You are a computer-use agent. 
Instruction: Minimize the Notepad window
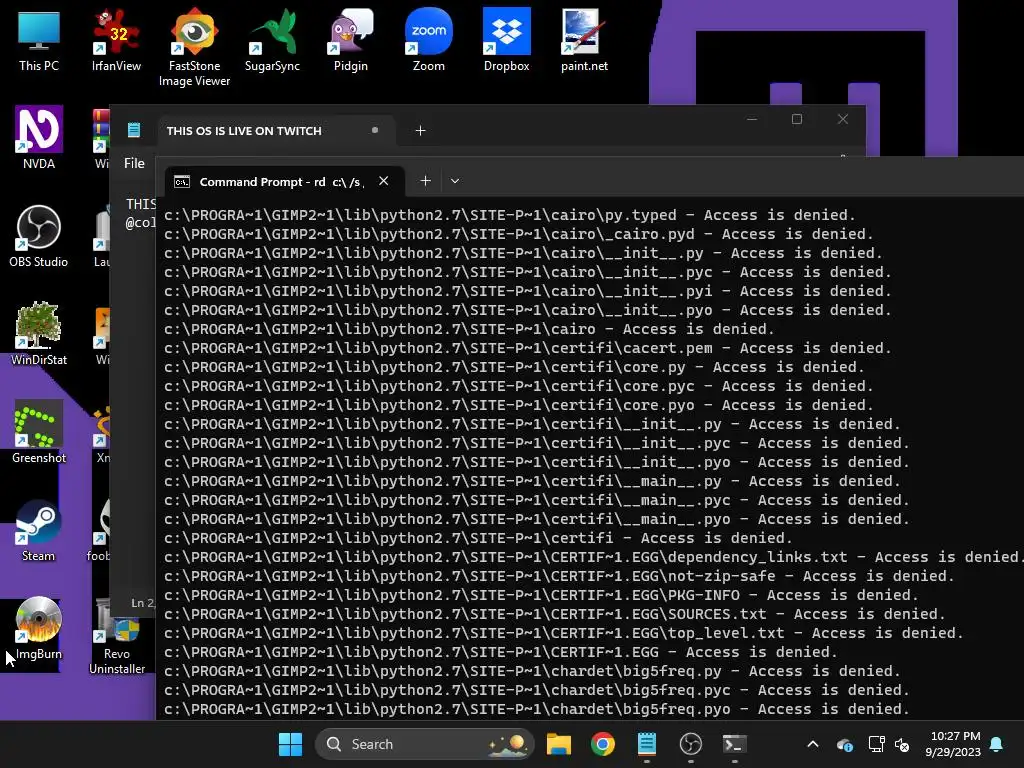tap(752, 119)
